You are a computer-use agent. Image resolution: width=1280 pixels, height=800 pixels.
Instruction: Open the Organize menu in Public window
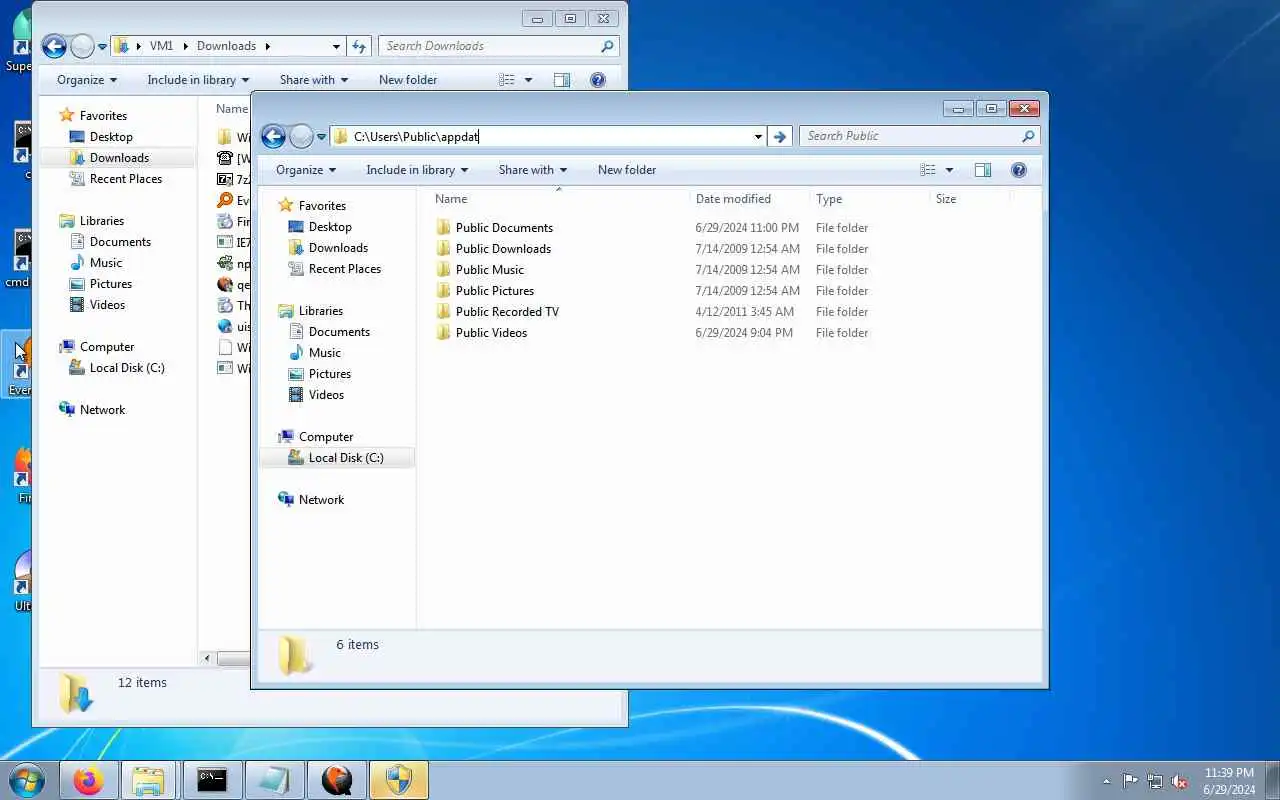tap(306, 170)
